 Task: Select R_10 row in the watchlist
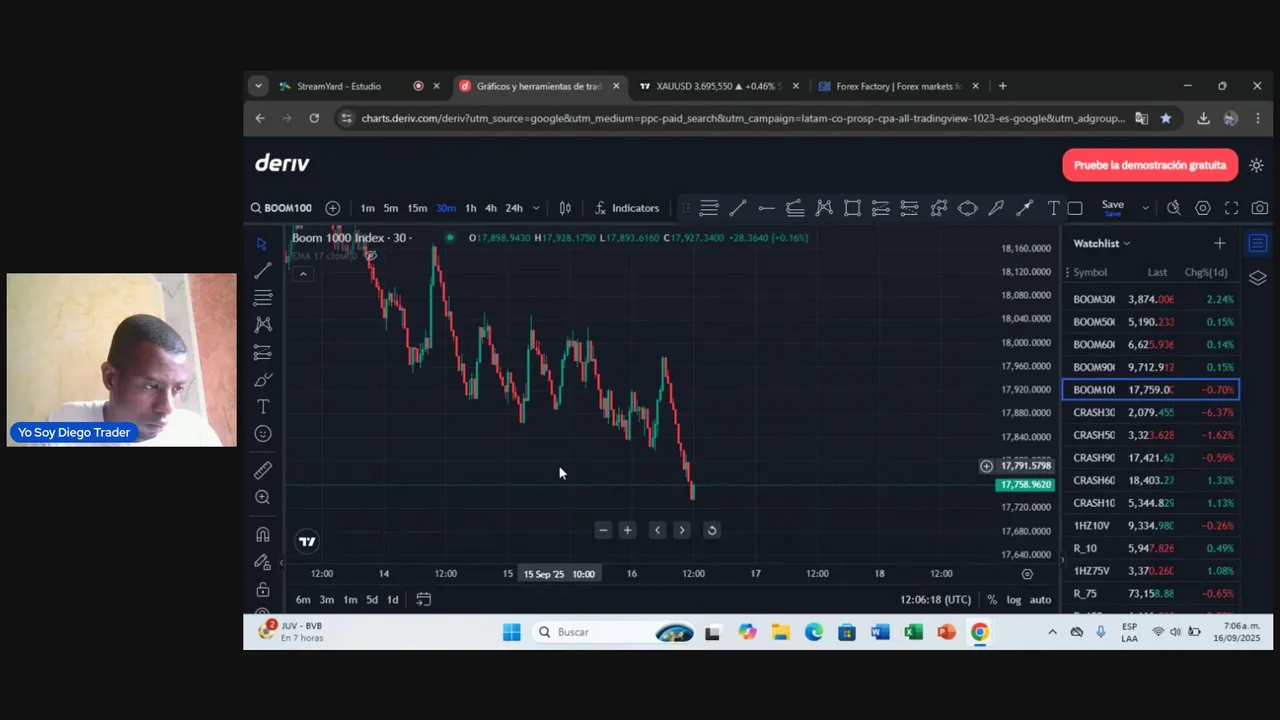[1151, 548]
